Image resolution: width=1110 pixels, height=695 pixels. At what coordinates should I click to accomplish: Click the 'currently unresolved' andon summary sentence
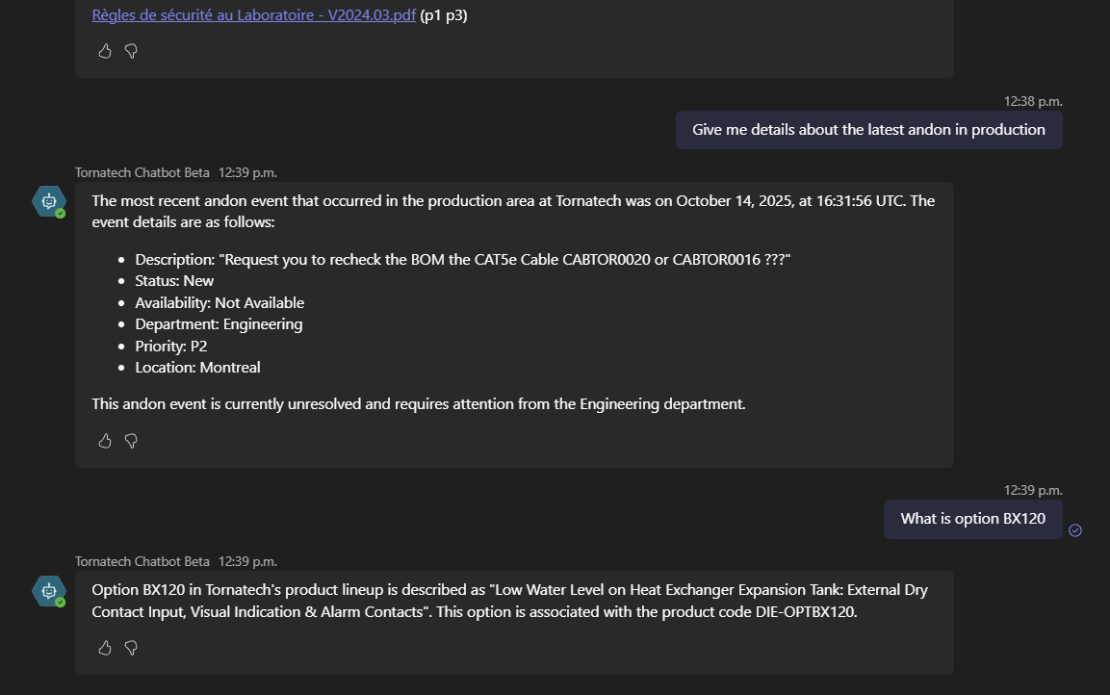418,404
